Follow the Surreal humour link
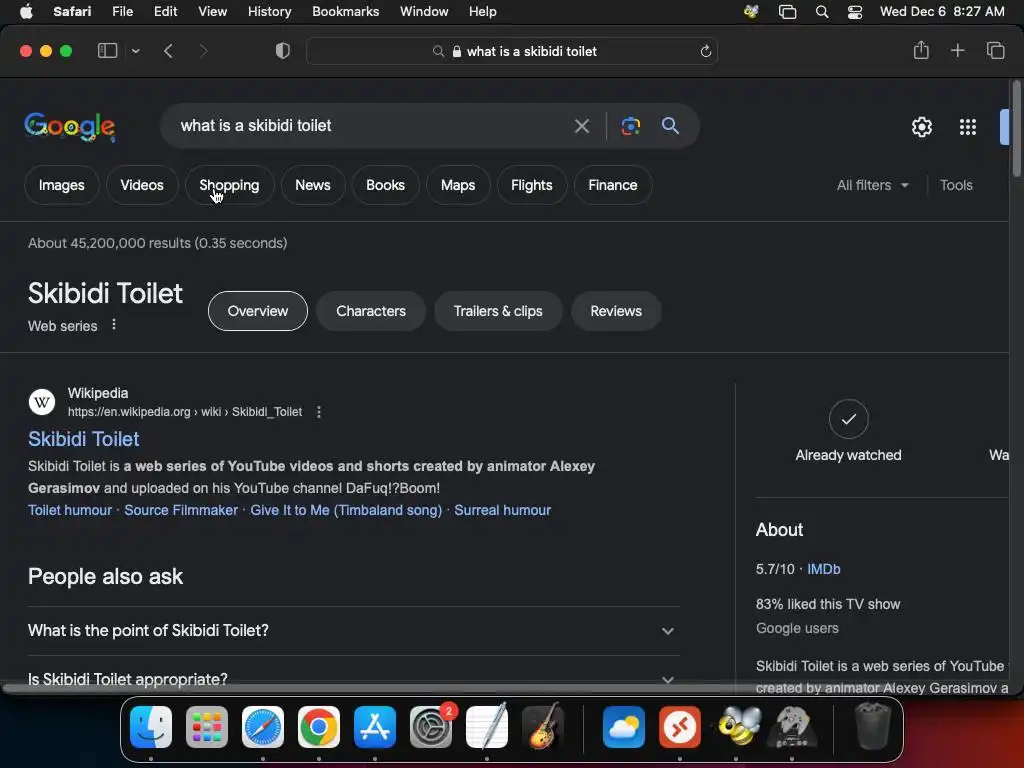 coord(502,510)
